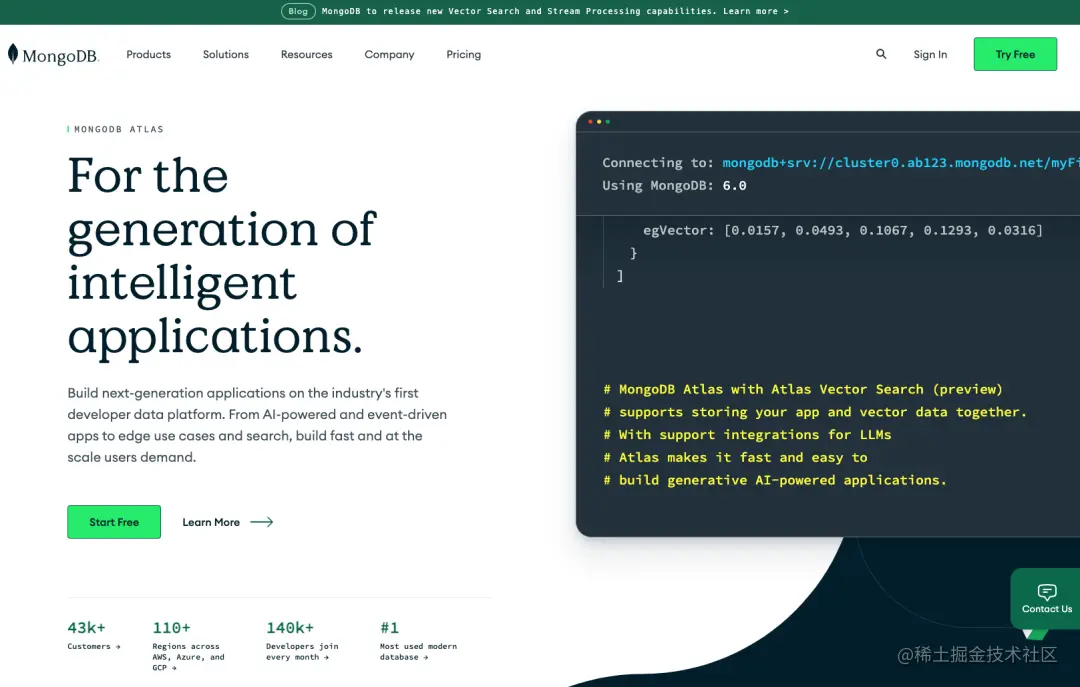Screen dimensions: 1080x687
Task: Click the arrow next to Learn More
Action: pos(262,522)
